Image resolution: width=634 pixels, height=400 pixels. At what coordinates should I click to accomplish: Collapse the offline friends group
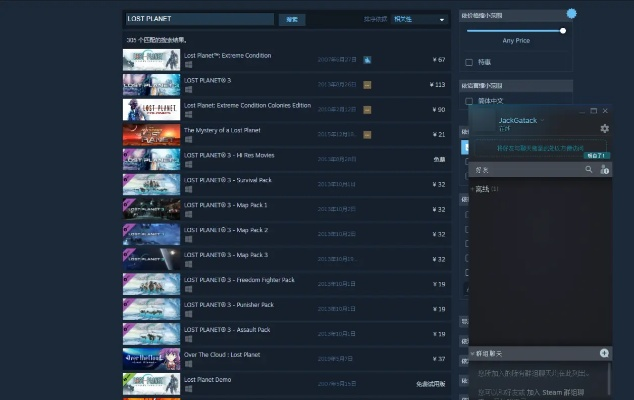pos(473,188)
